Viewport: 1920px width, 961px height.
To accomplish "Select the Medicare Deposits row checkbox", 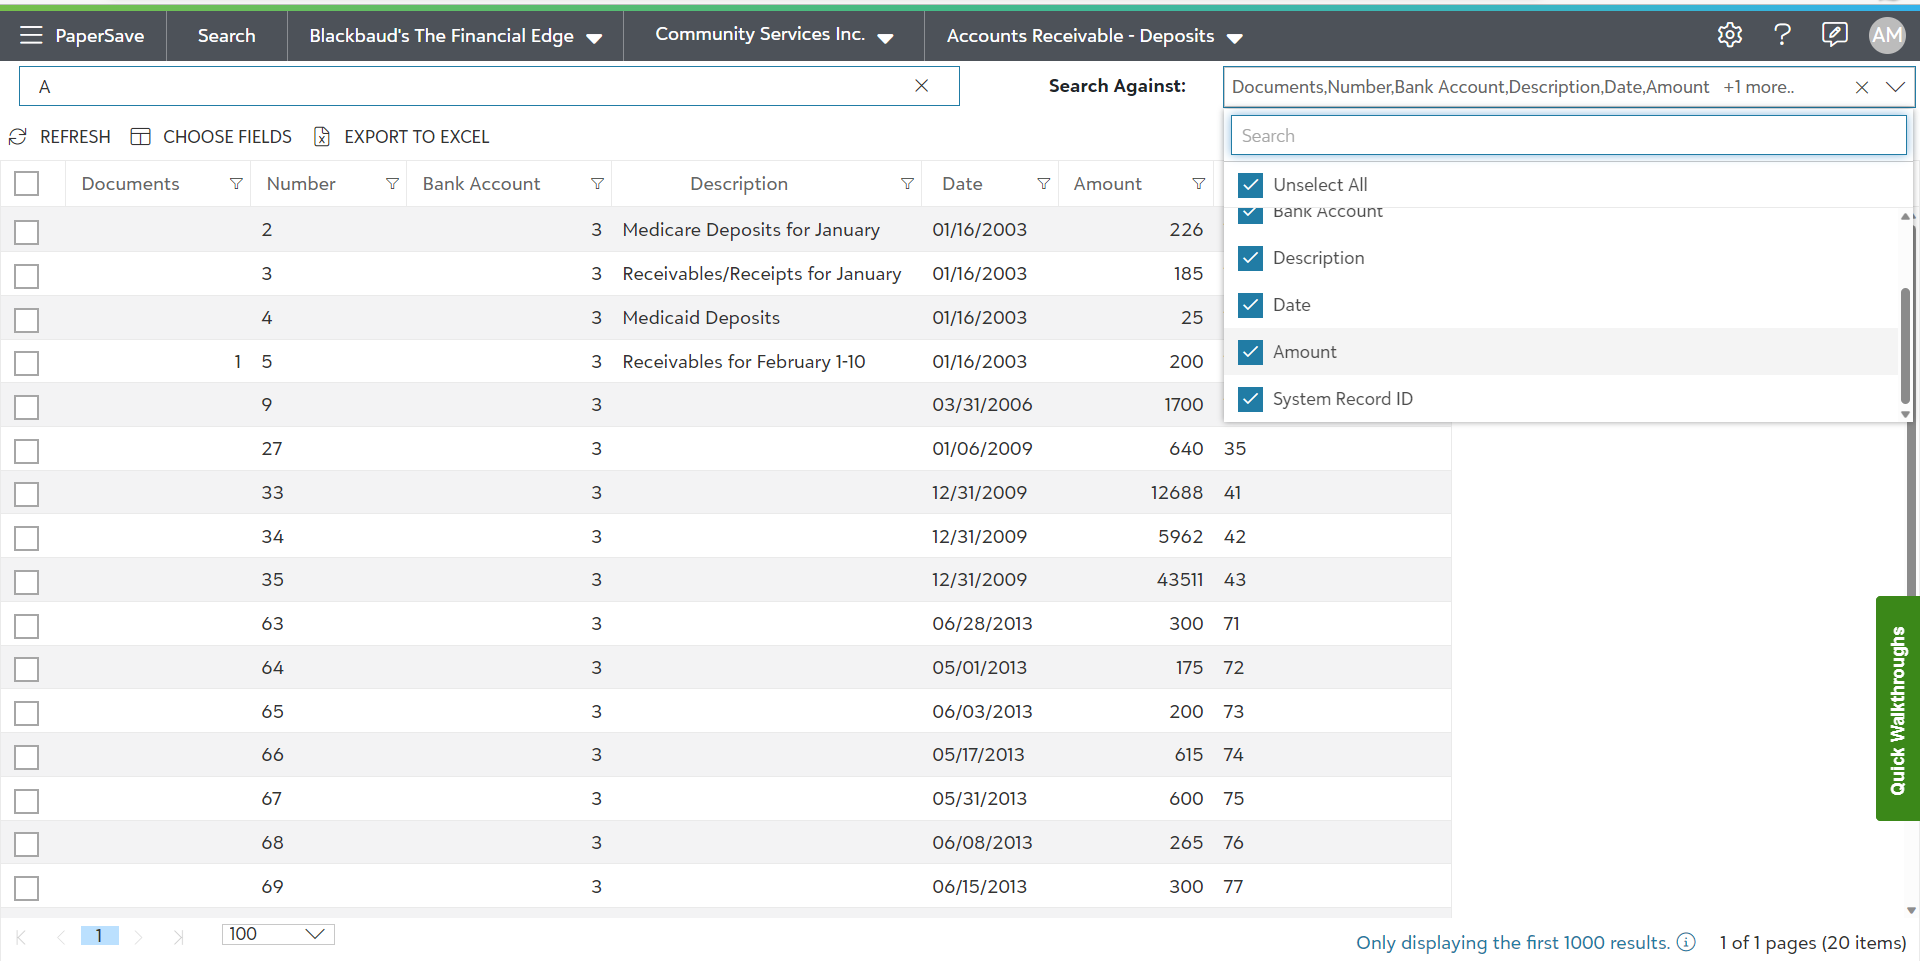I will tap(27, 232).
